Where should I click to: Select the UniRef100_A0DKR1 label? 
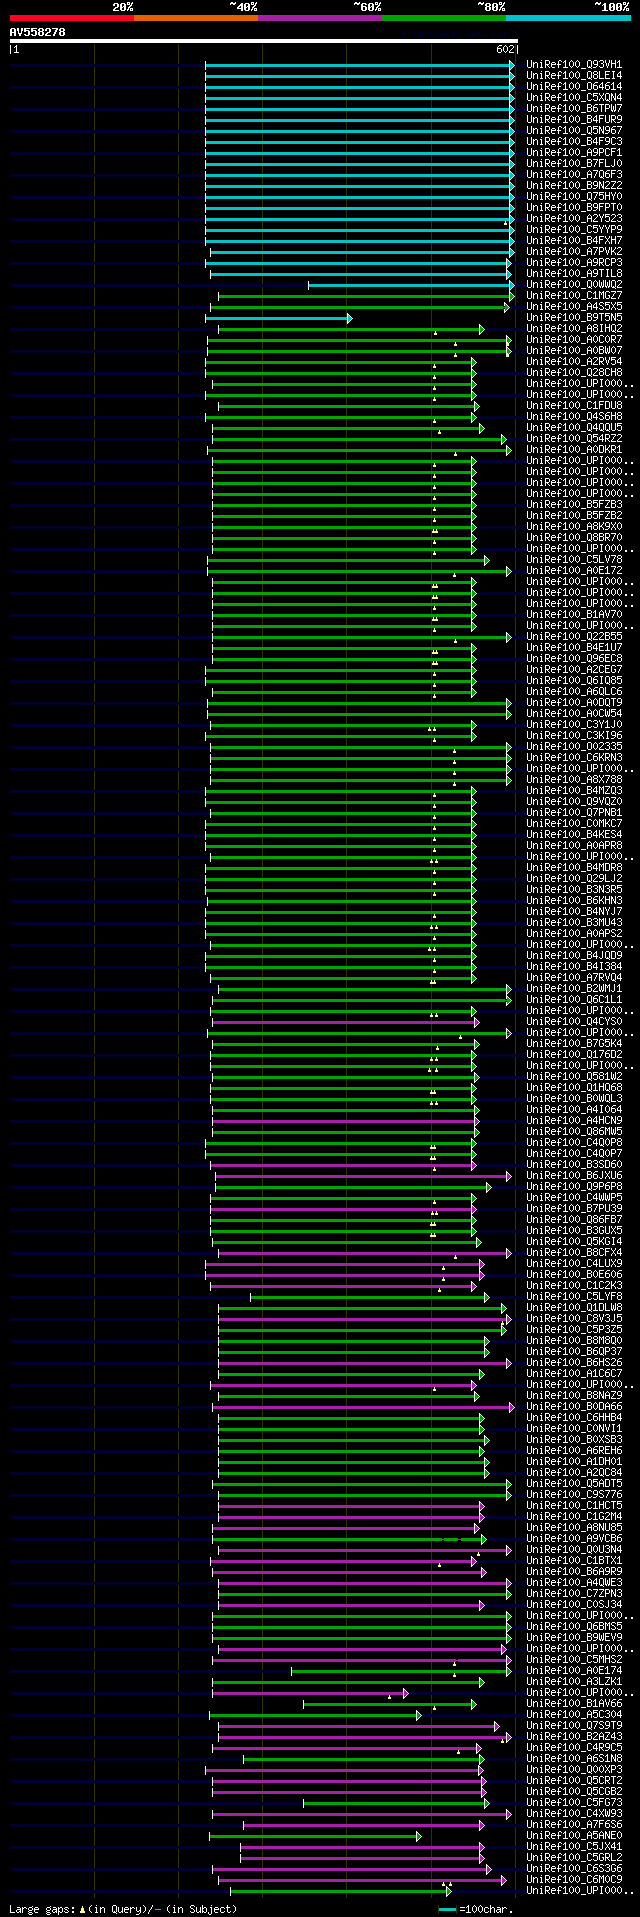point(574,449)
